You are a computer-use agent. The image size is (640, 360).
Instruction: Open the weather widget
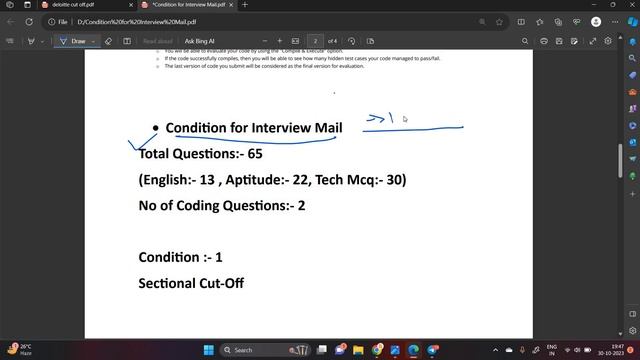pyautogui.click(x=20, y=349)
